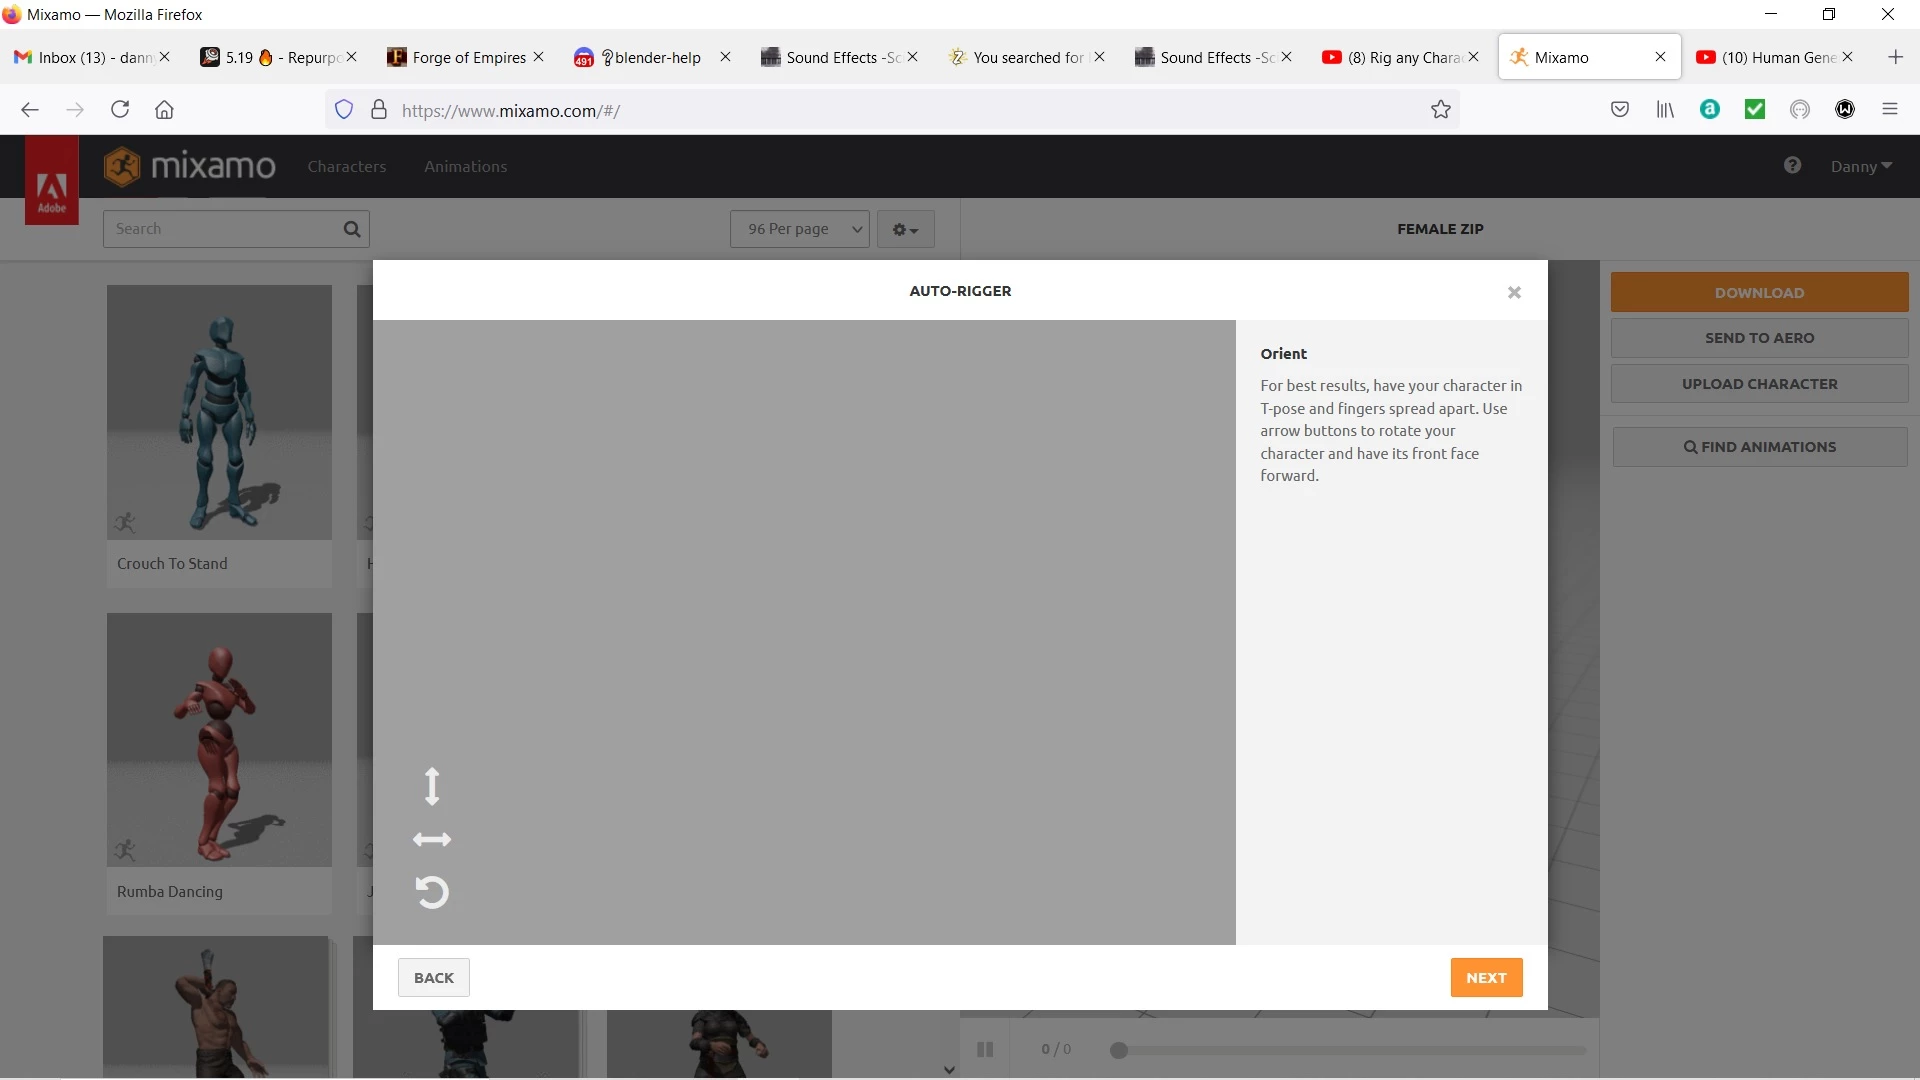Viewport: 1920px width, 1080px height.
Task: Select the Rumba Dancing animation thumbnail
Action: (219, 740)
